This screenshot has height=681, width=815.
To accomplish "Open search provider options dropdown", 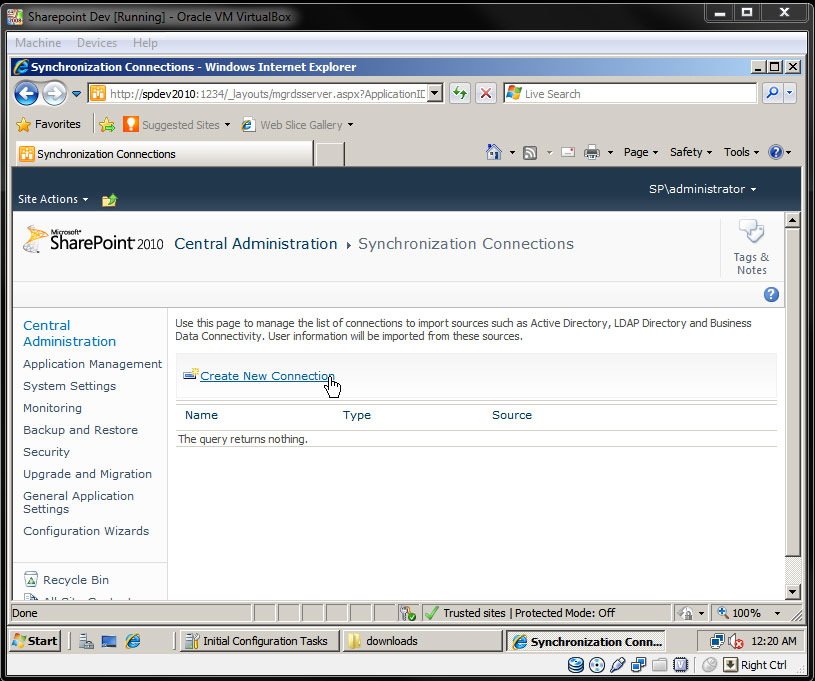I will [x=790, y=94].
